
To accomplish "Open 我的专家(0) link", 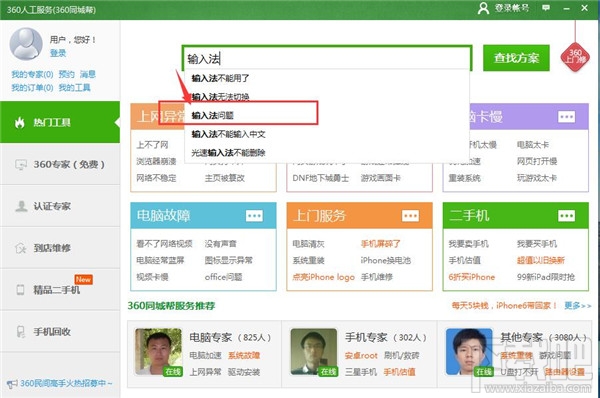I will click(32, 74).
